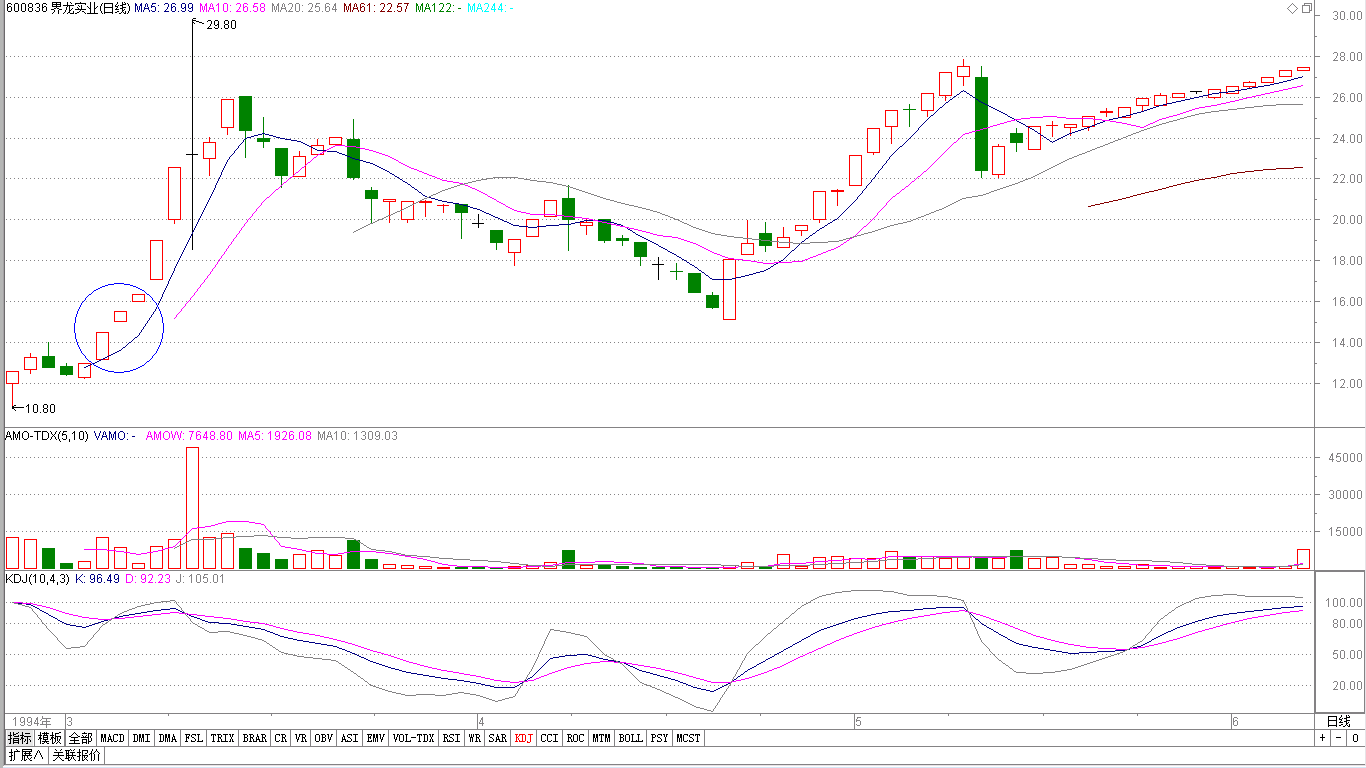Screen dimensions: 1366x768
Task: Switch indicator to MACD
Action: click(112, 738)
